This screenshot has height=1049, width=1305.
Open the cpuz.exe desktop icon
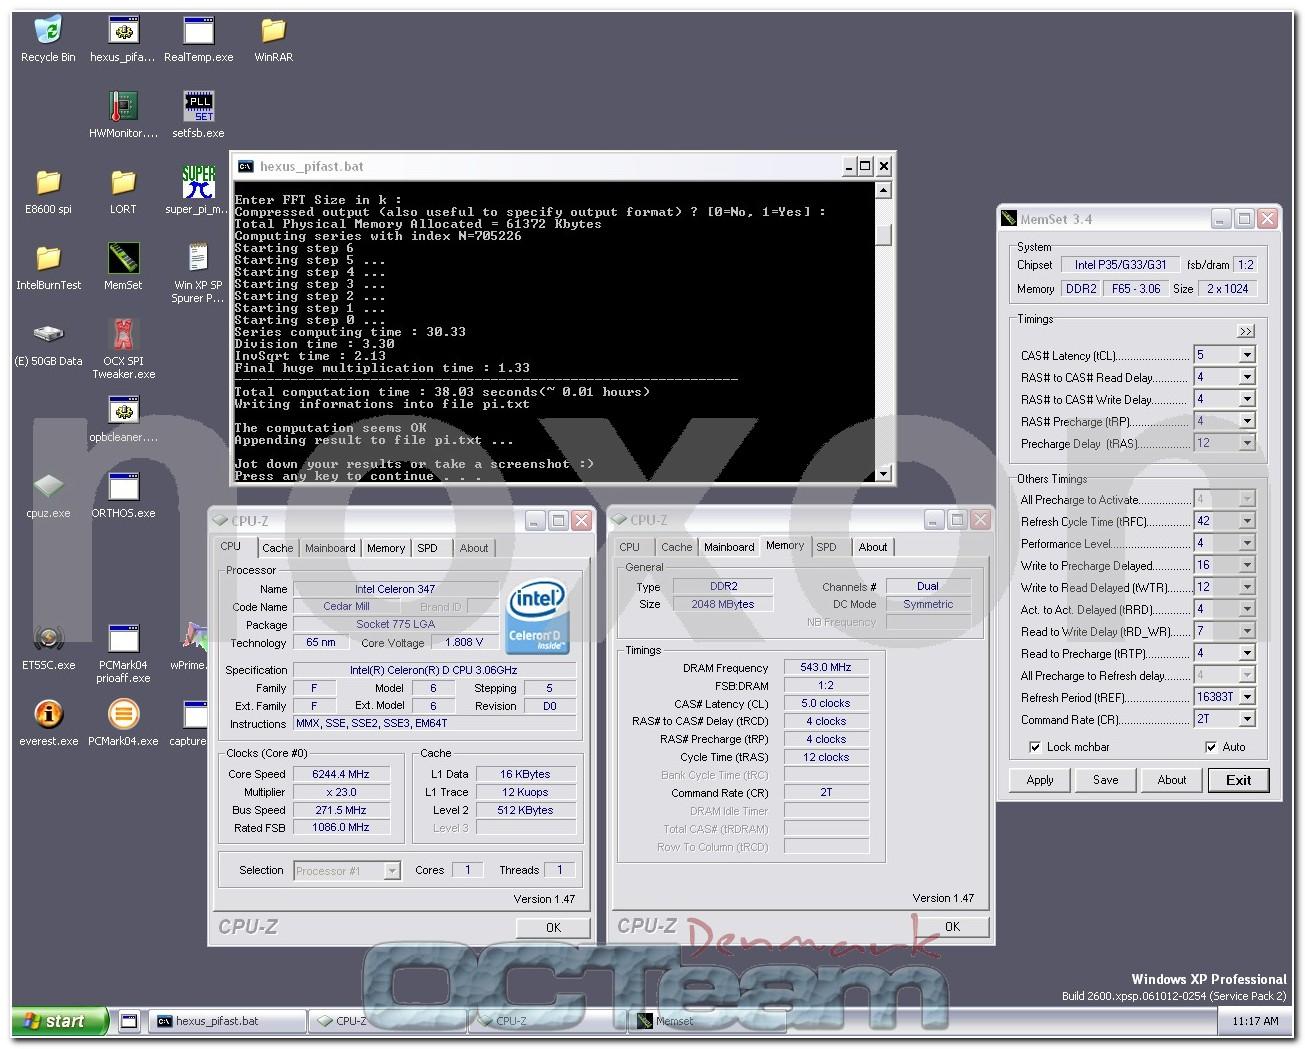[x=48, y=496]
